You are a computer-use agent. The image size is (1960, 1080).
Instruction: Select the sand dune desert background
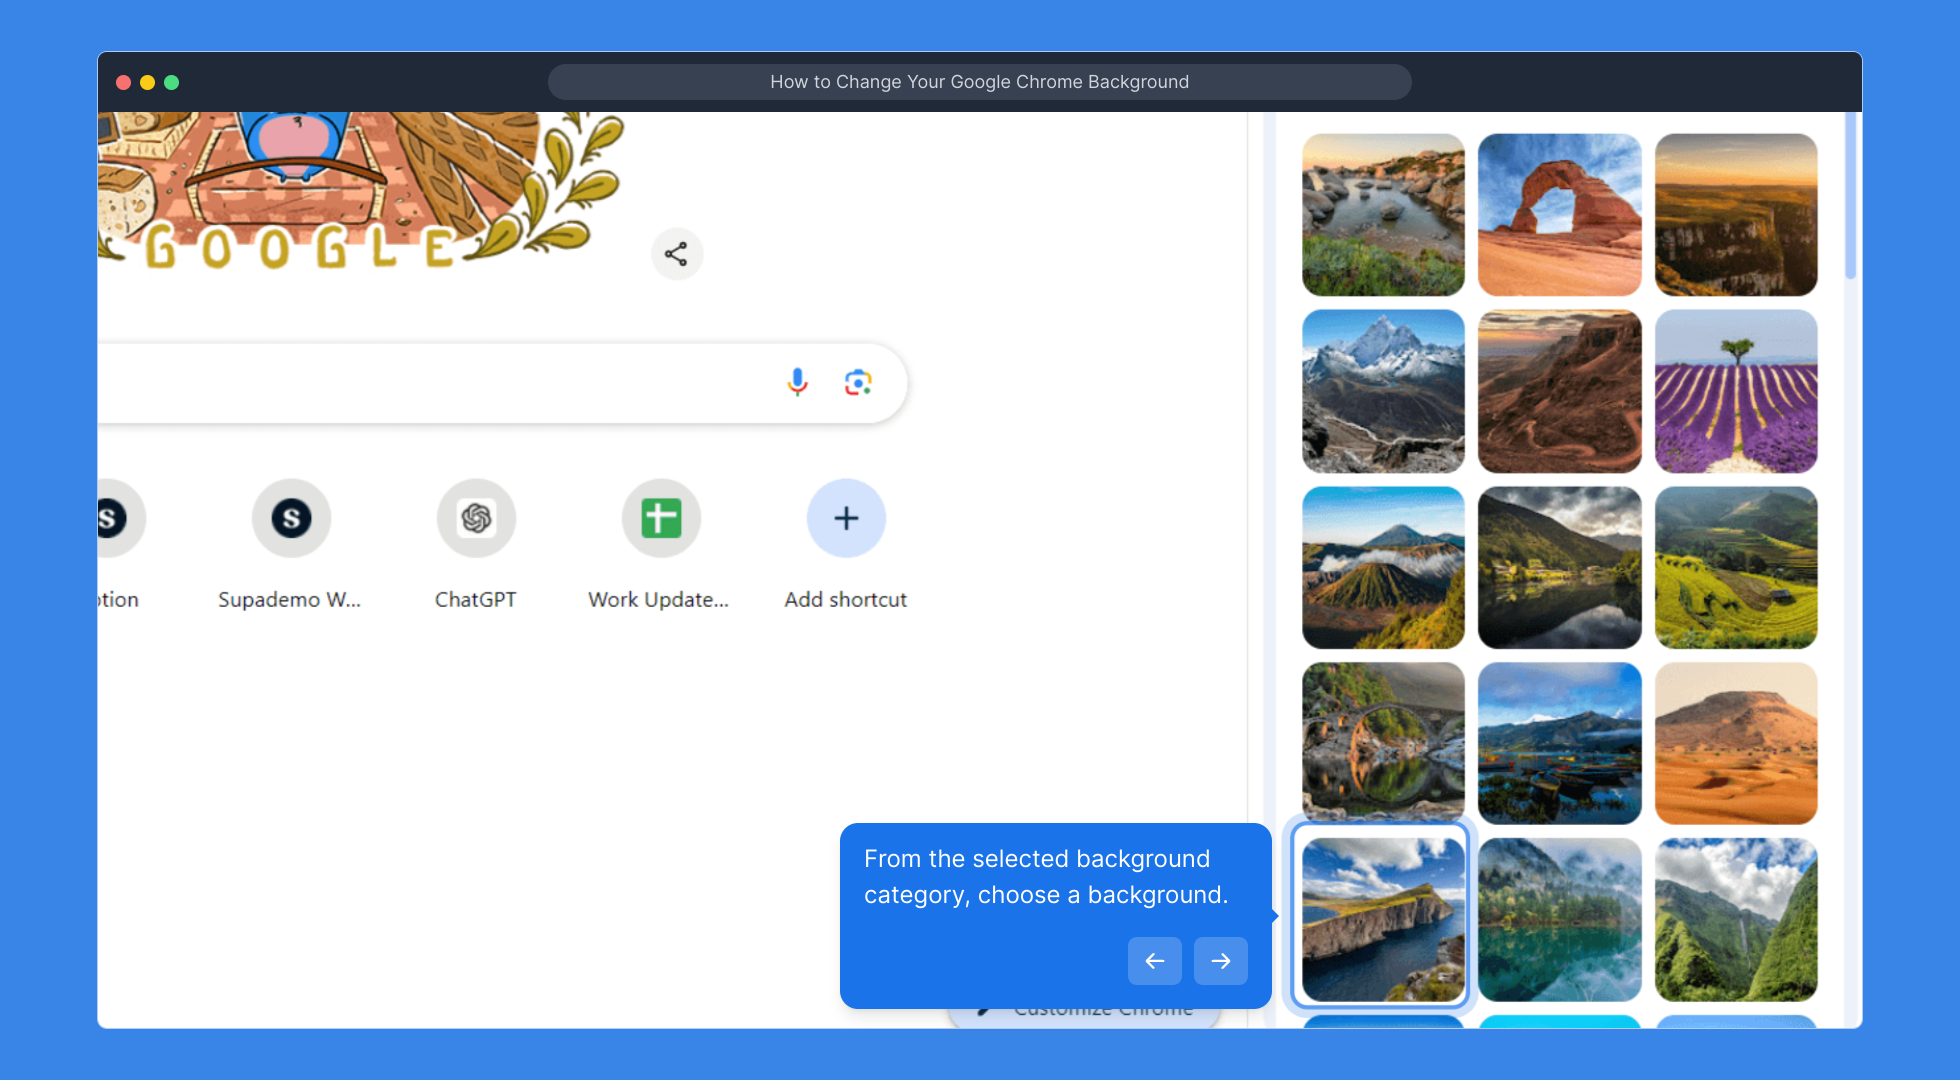tap(1735, 743)
